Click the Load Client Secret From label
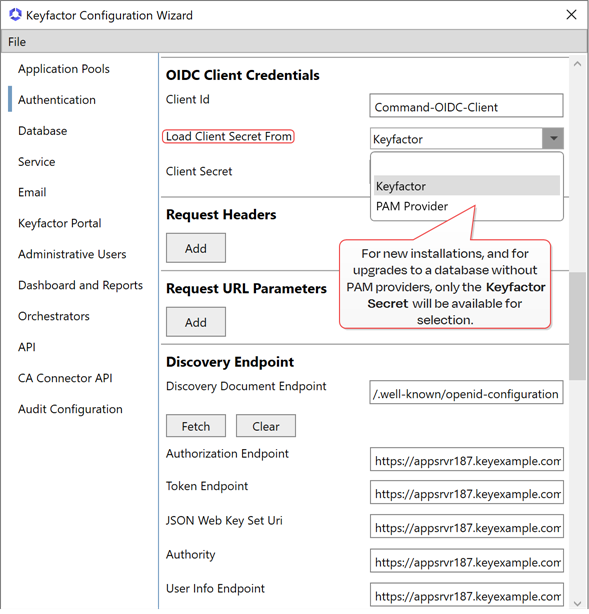Viewport: 589px width, 614px height. coord(229,136)
